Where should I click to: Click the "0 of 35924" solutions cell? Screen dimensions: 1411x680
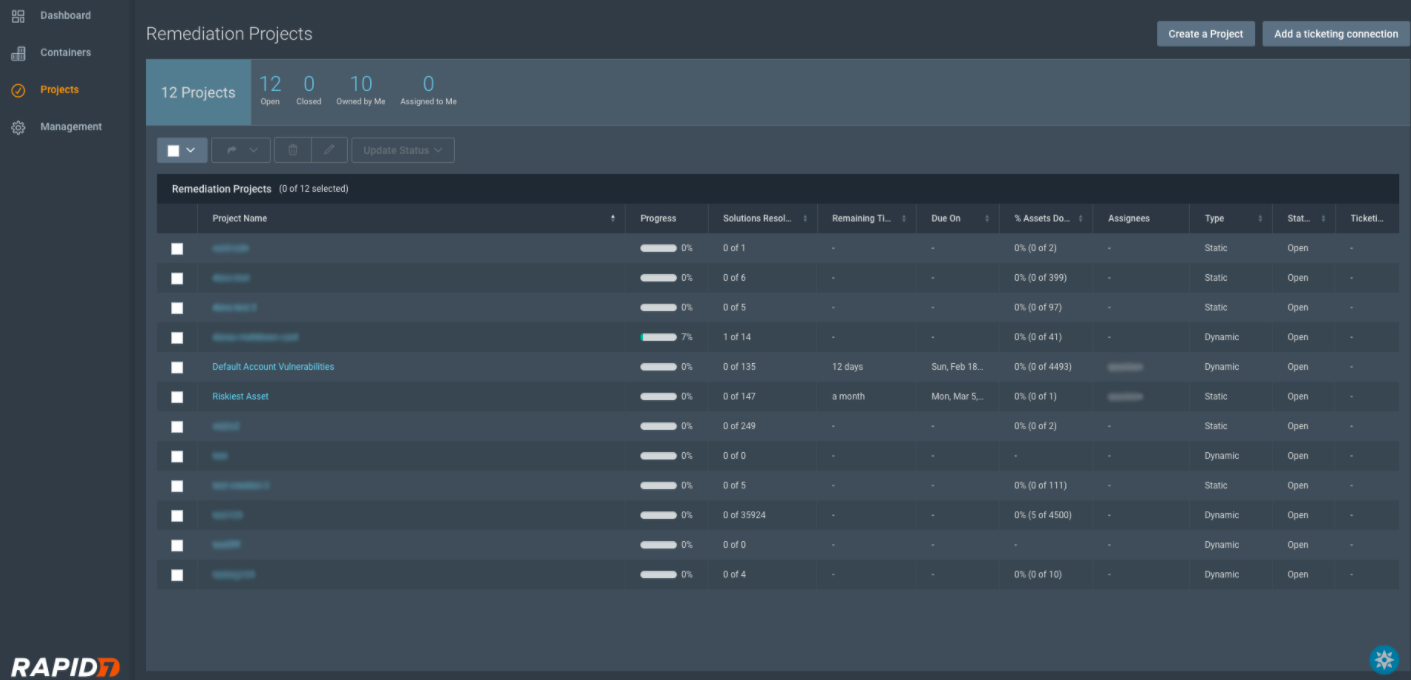point(745,515)
